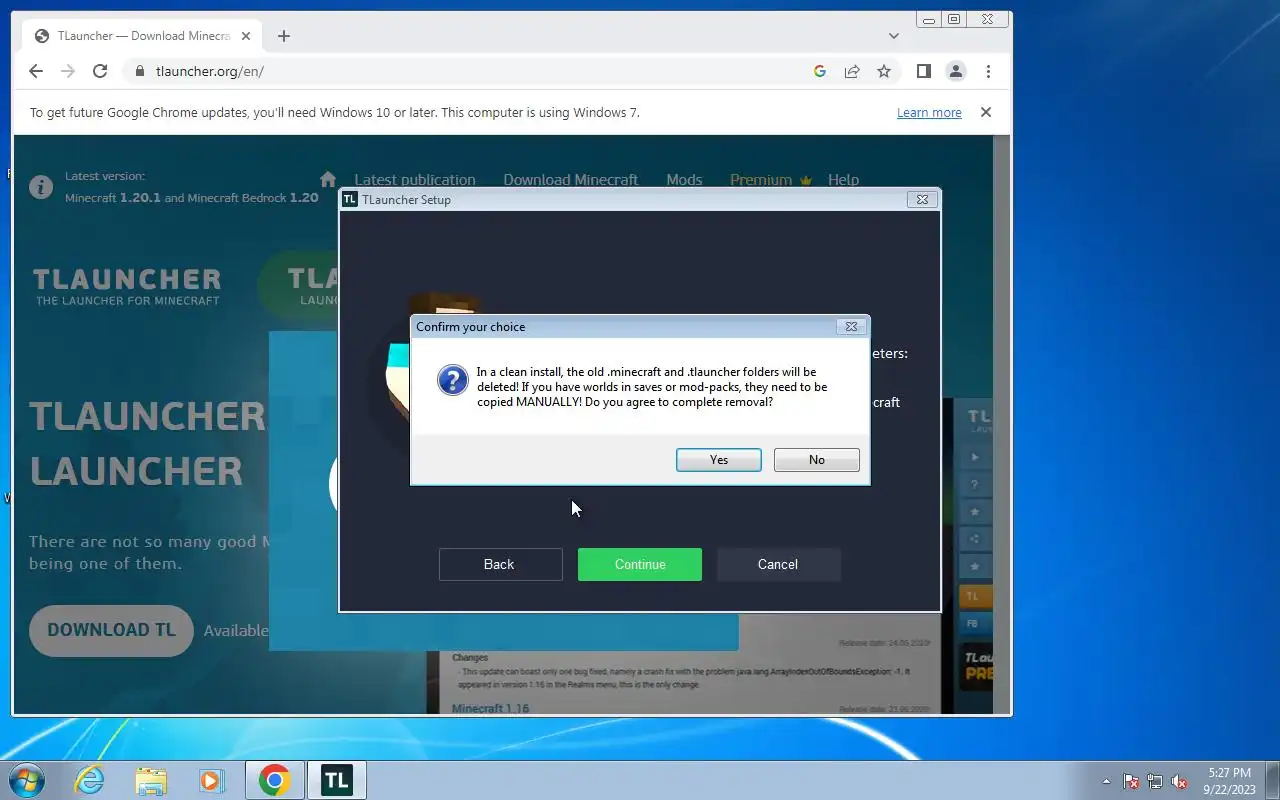
Task: Click the share icon in the launcher preview sidebar
Action: pos(975,540)
